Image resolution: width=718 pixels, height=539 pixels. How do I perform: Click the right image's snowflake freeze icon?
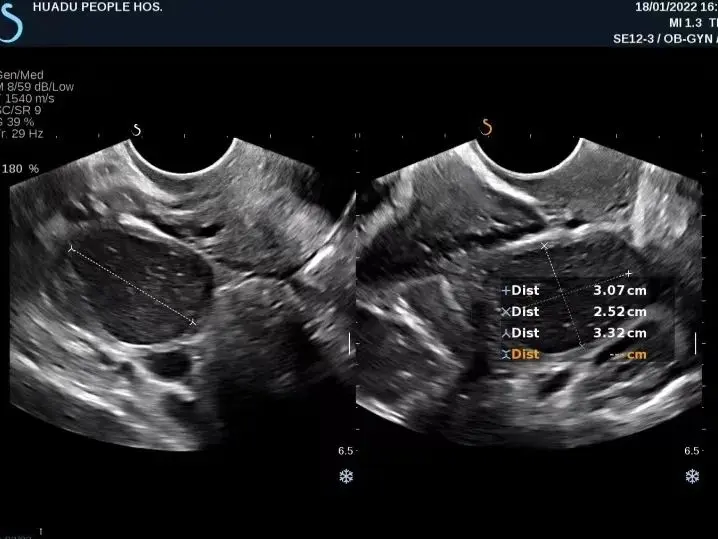coord(692,476)
